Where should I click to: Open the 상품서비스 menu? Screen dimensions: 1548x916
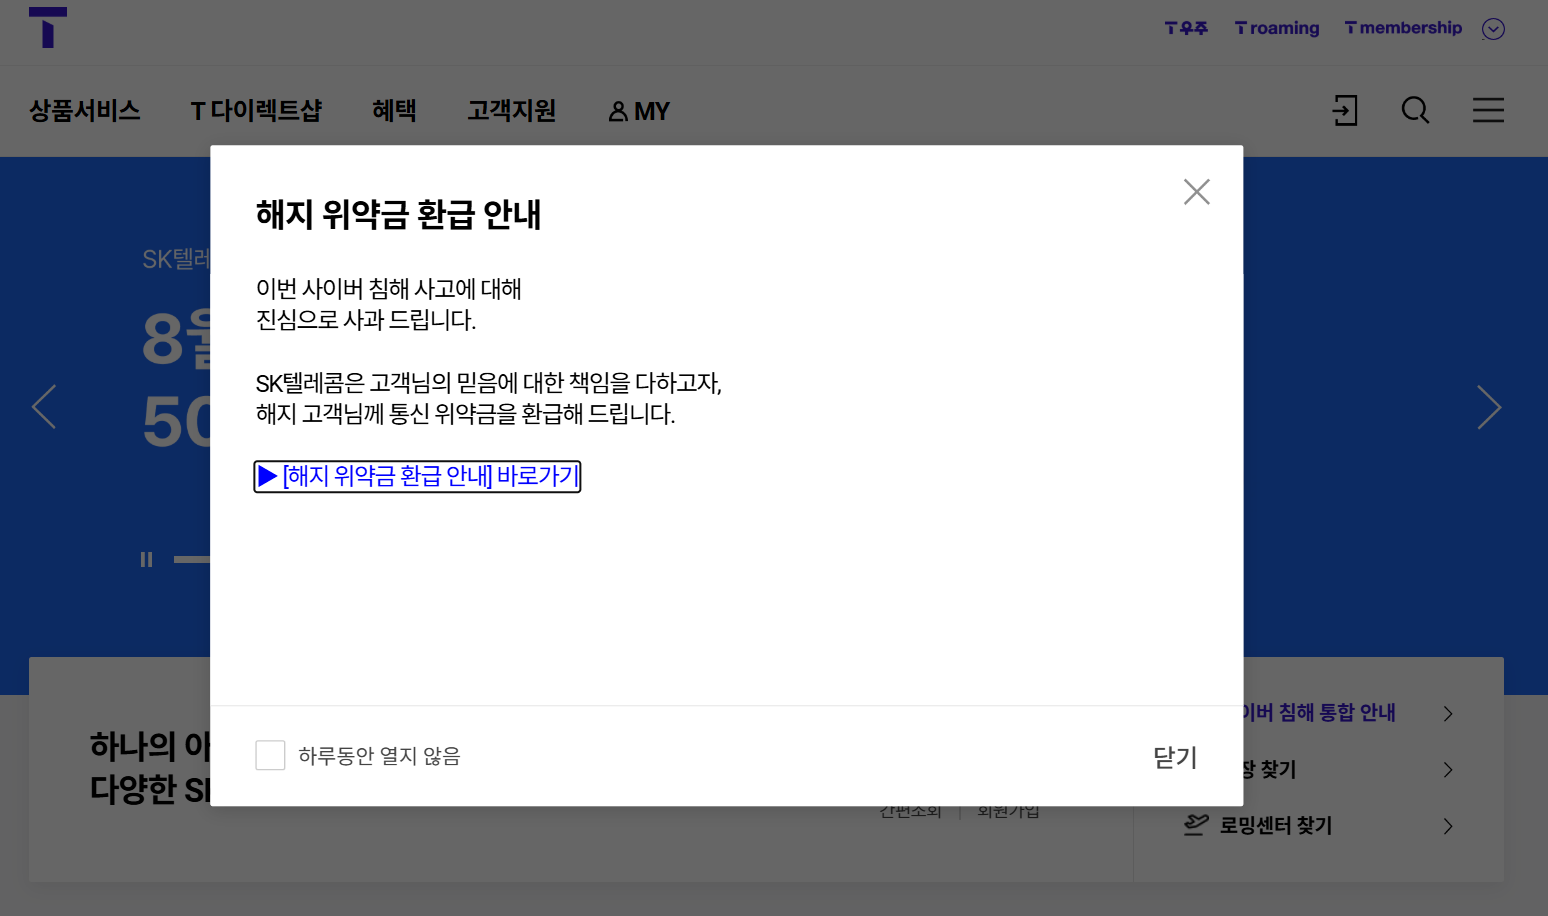point(85,111)
